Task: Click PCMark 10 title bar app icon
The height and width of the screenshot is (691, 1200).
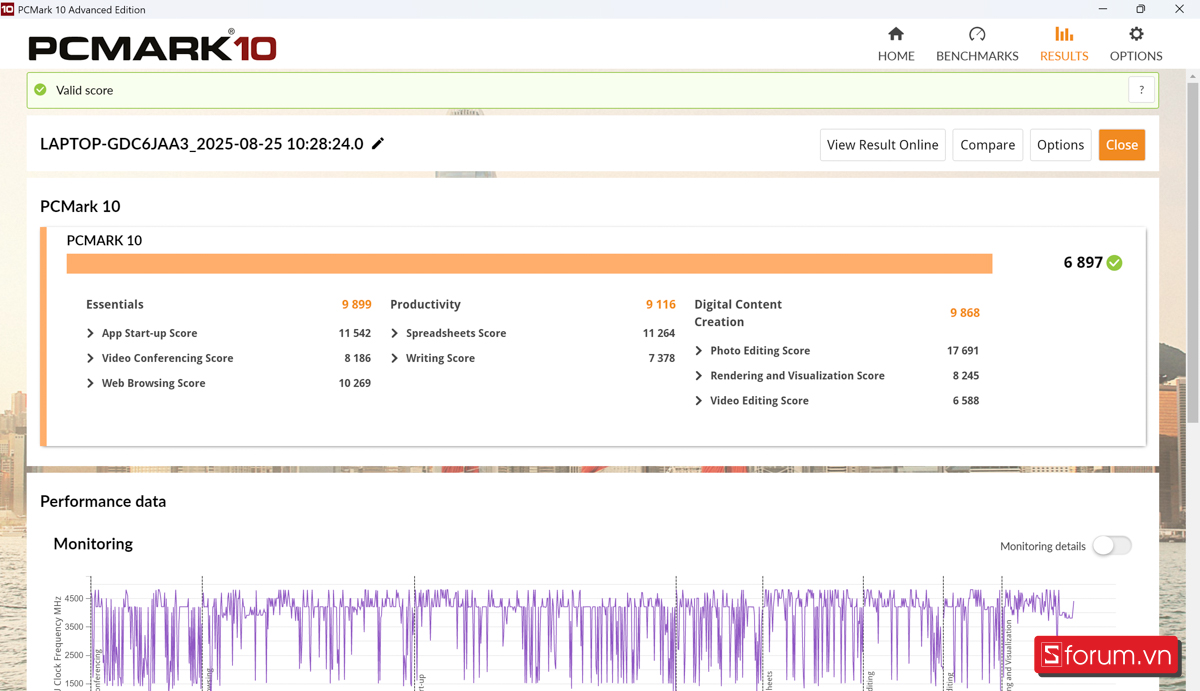Action: [8, 9]
